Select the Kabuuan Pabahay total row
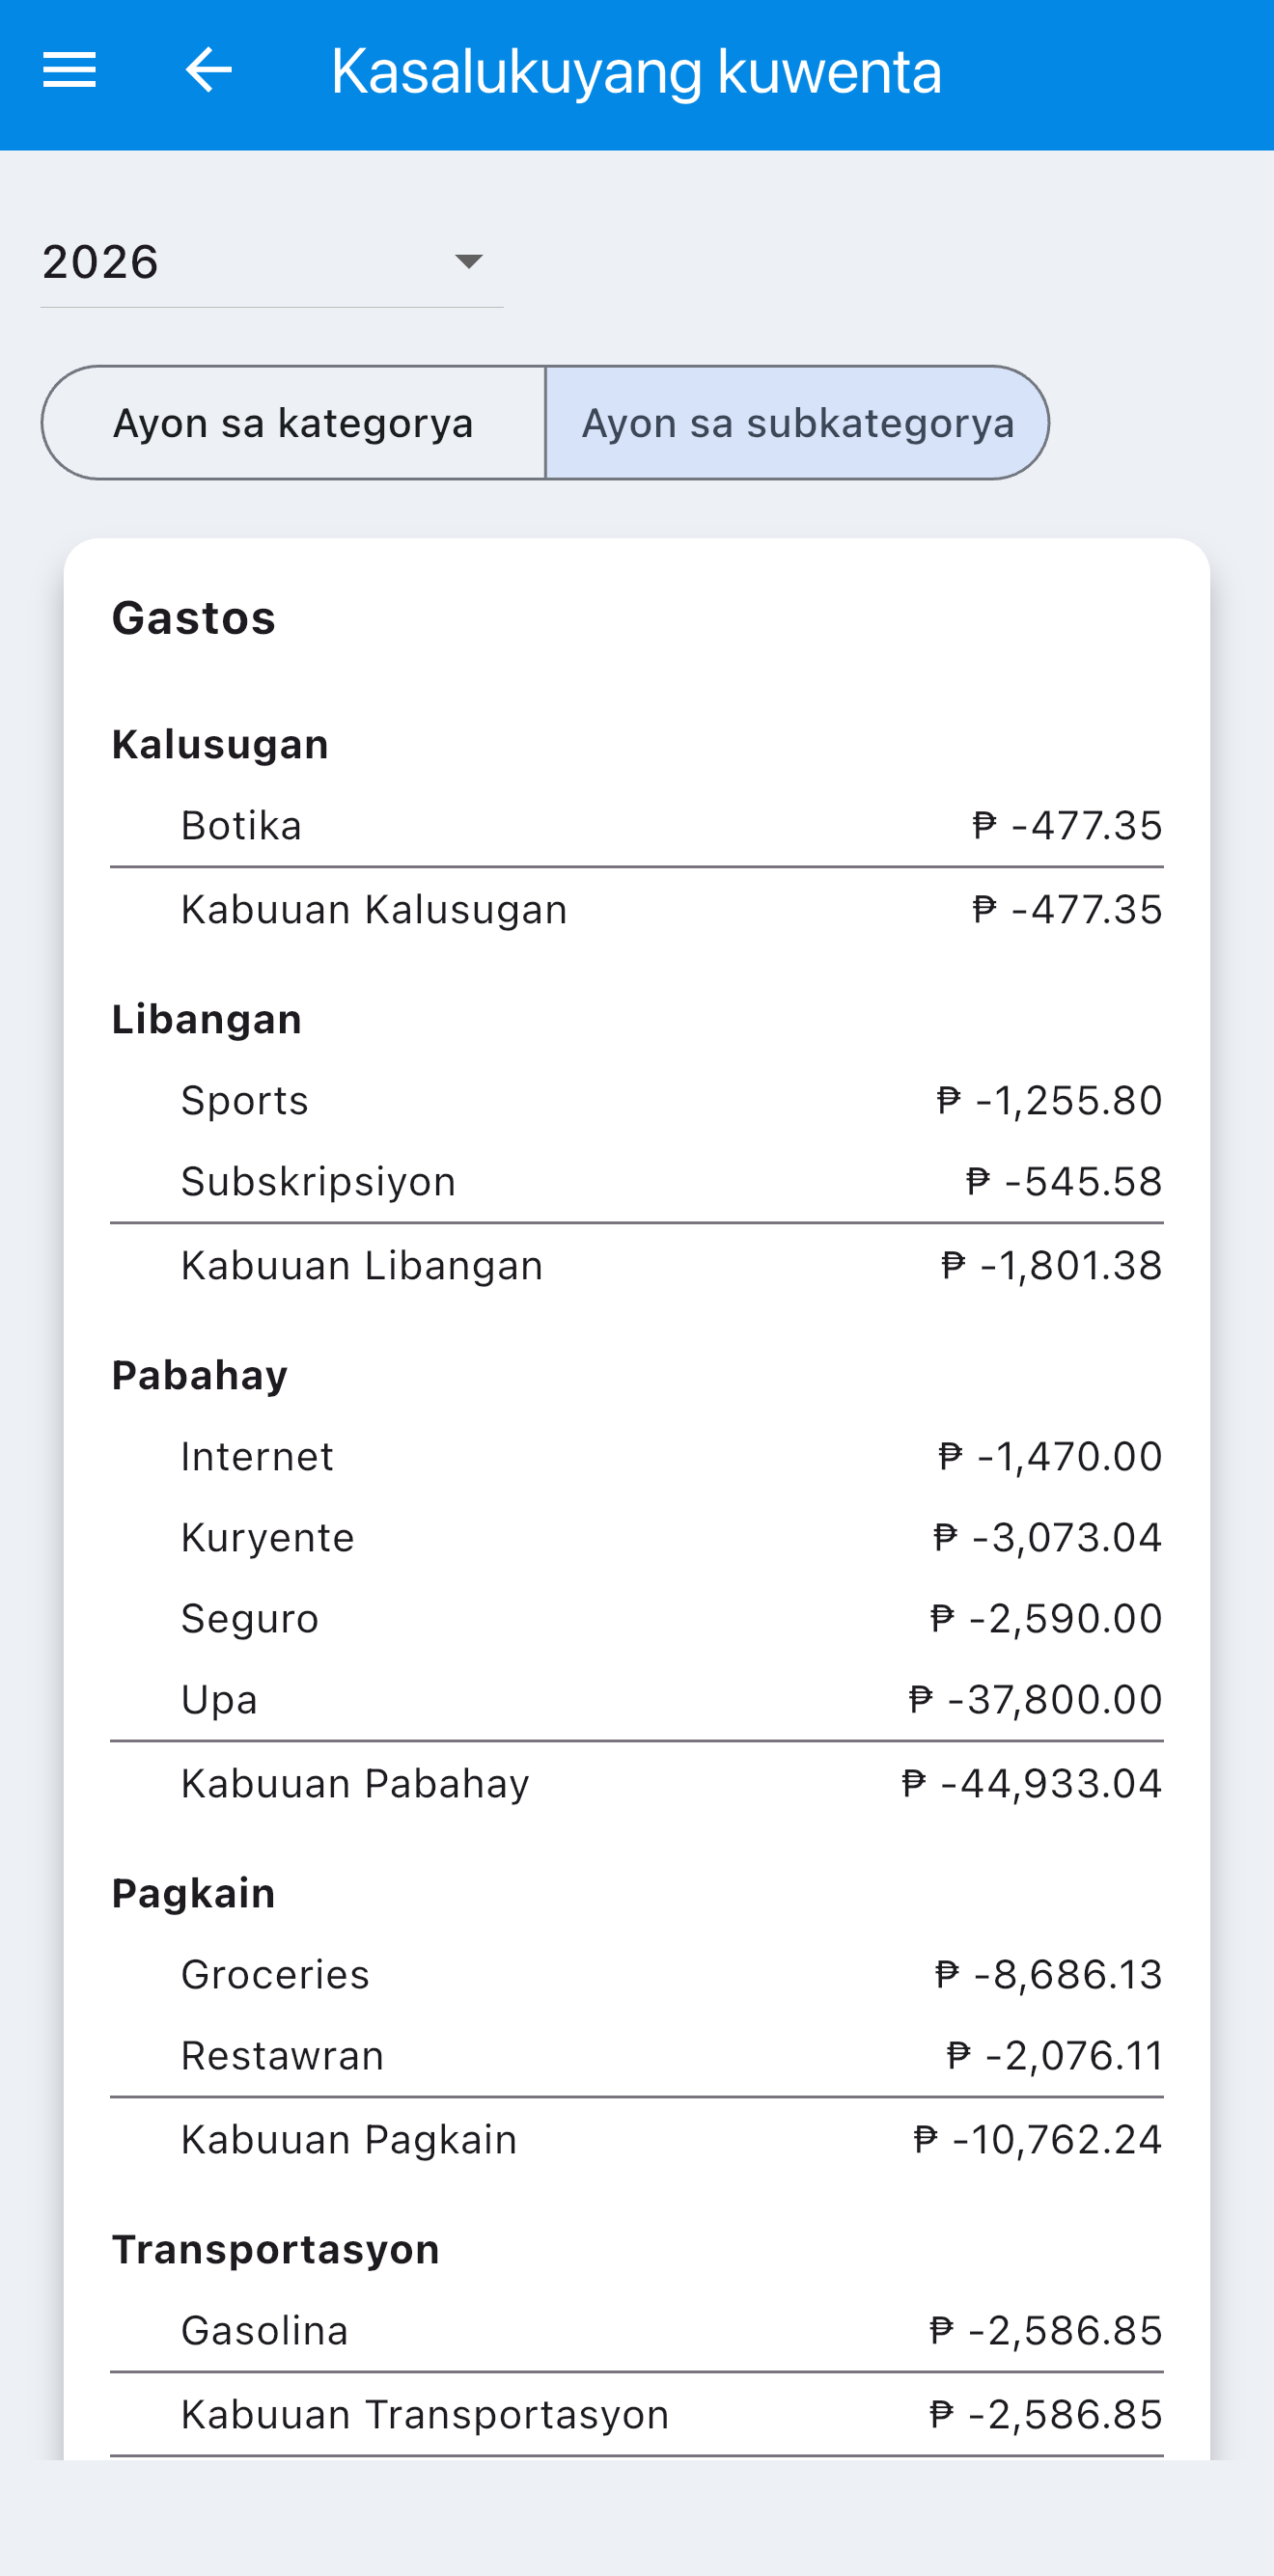1274x2576 pixels. click(x=637, y=1784)
